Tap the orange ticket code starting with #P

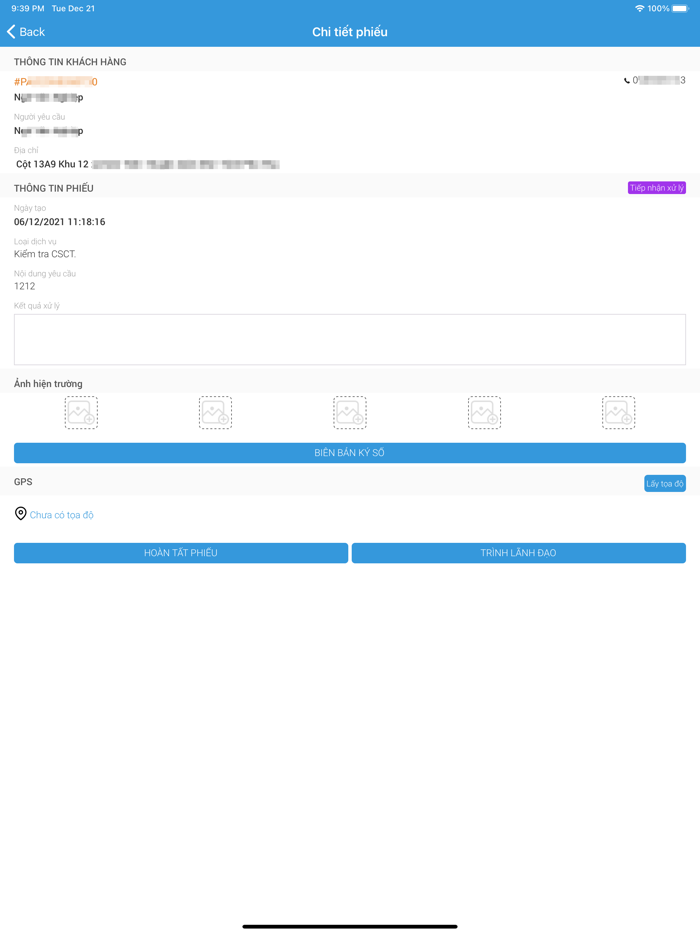(55, 82)
